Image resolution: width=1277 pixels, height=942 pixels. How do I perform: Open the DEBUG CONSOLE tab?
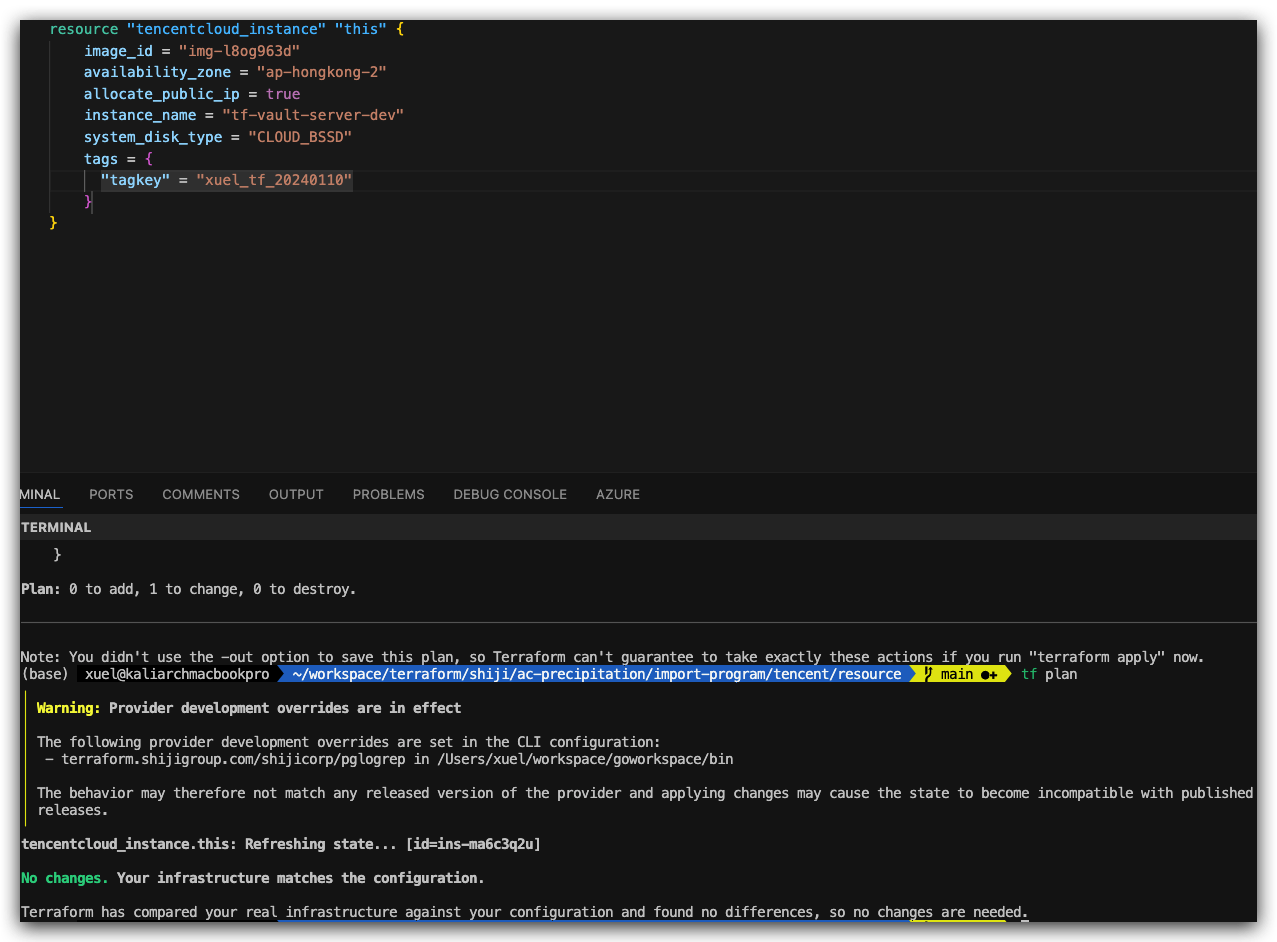510,494
